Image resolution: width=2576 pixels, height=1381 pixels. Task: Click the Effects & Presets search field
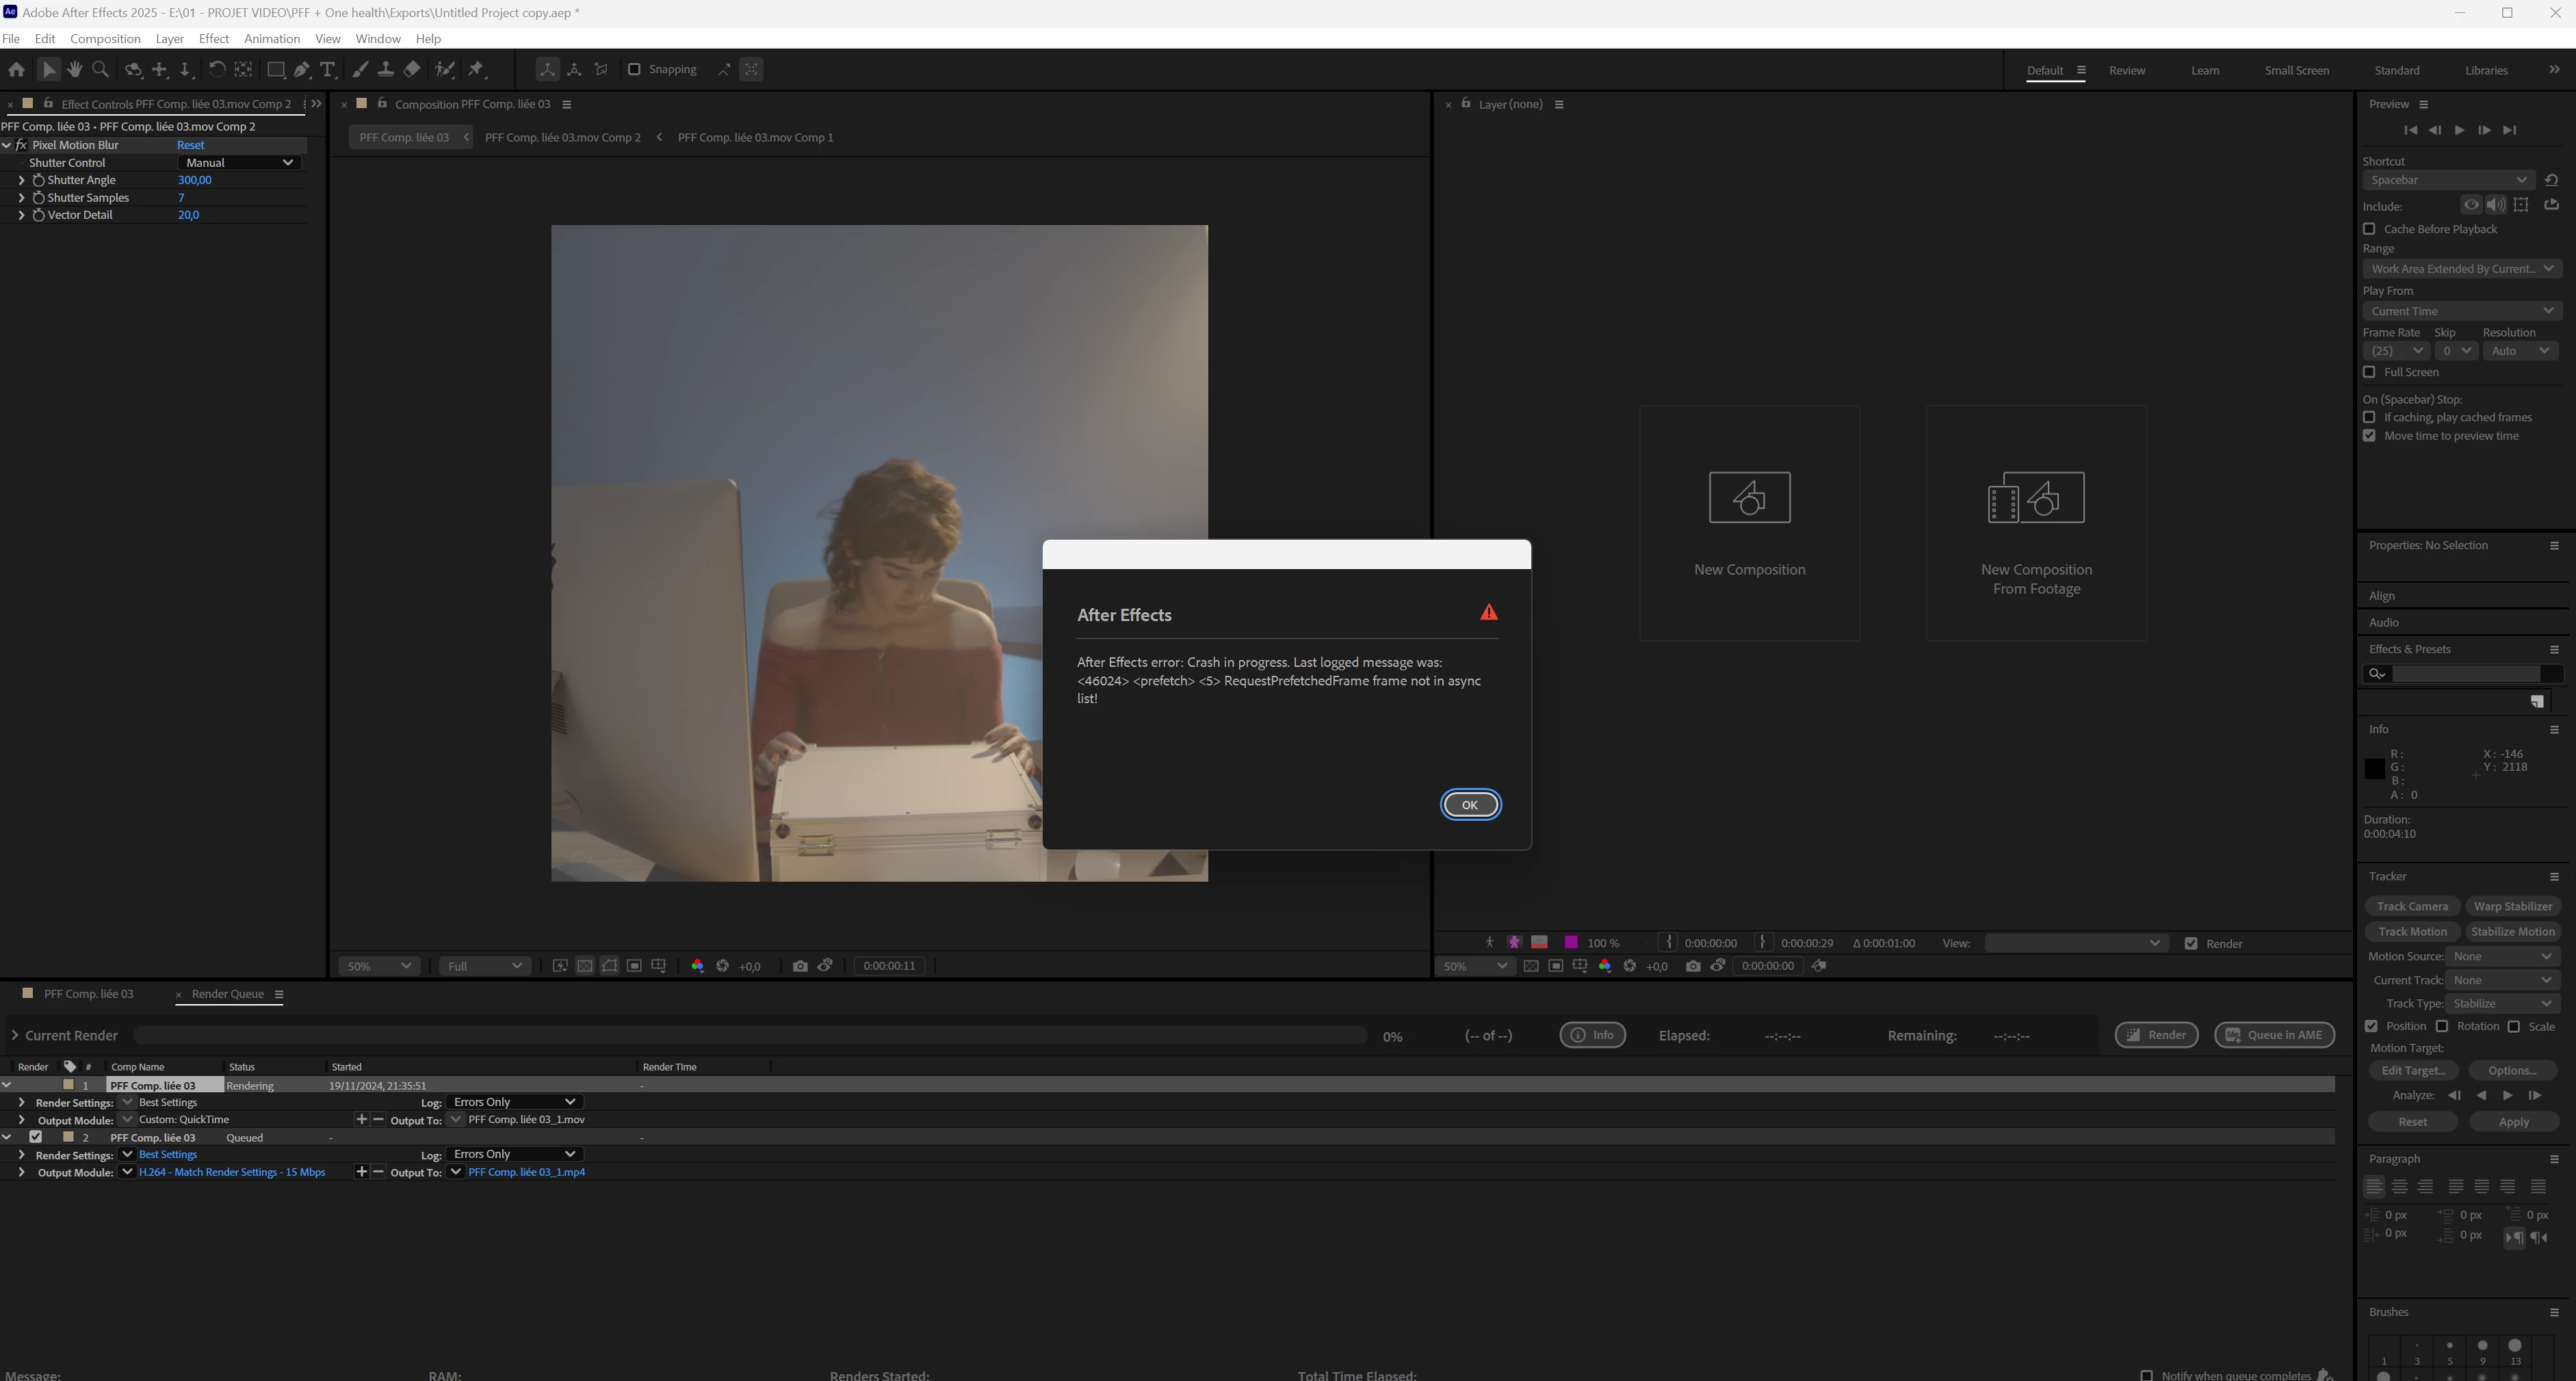(x=2465, y=674)
